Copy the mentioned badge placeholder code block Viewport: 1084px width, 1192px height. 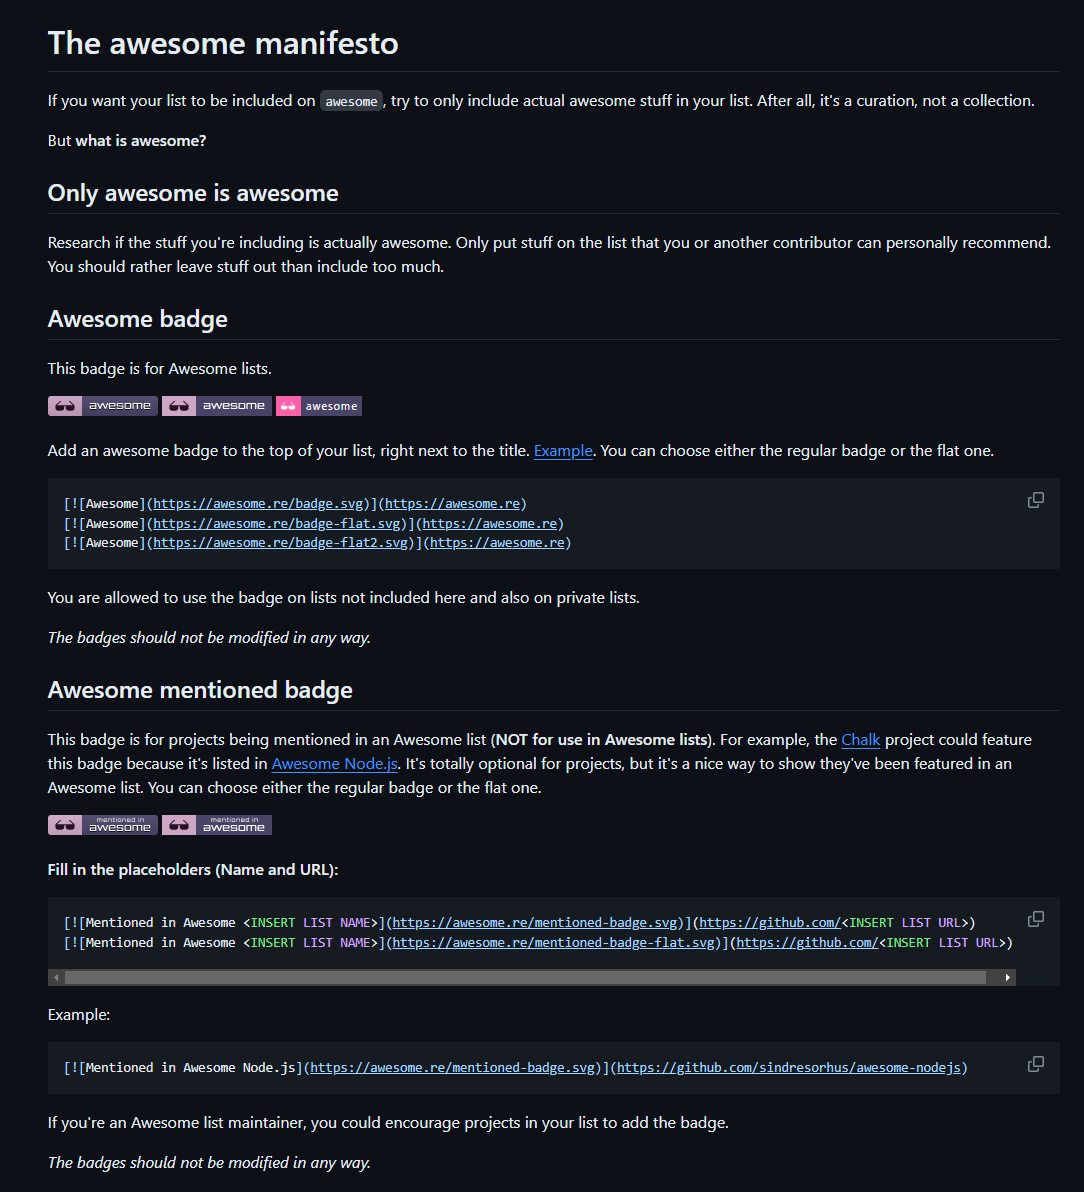[1035, 919]
